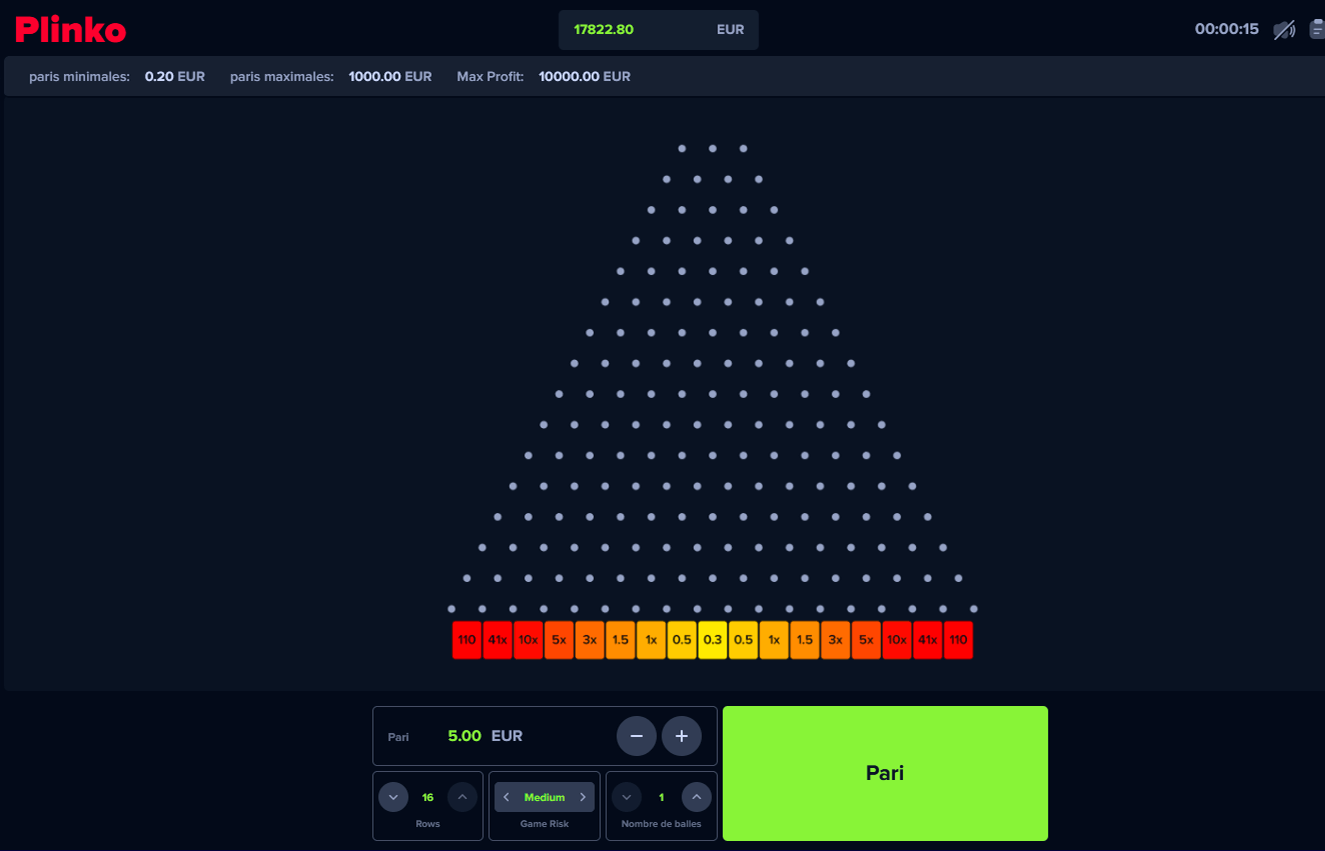The image size is (1325, 851).
Task: Place the bet with the green Pari button
Action: click(x=885, y=773)
